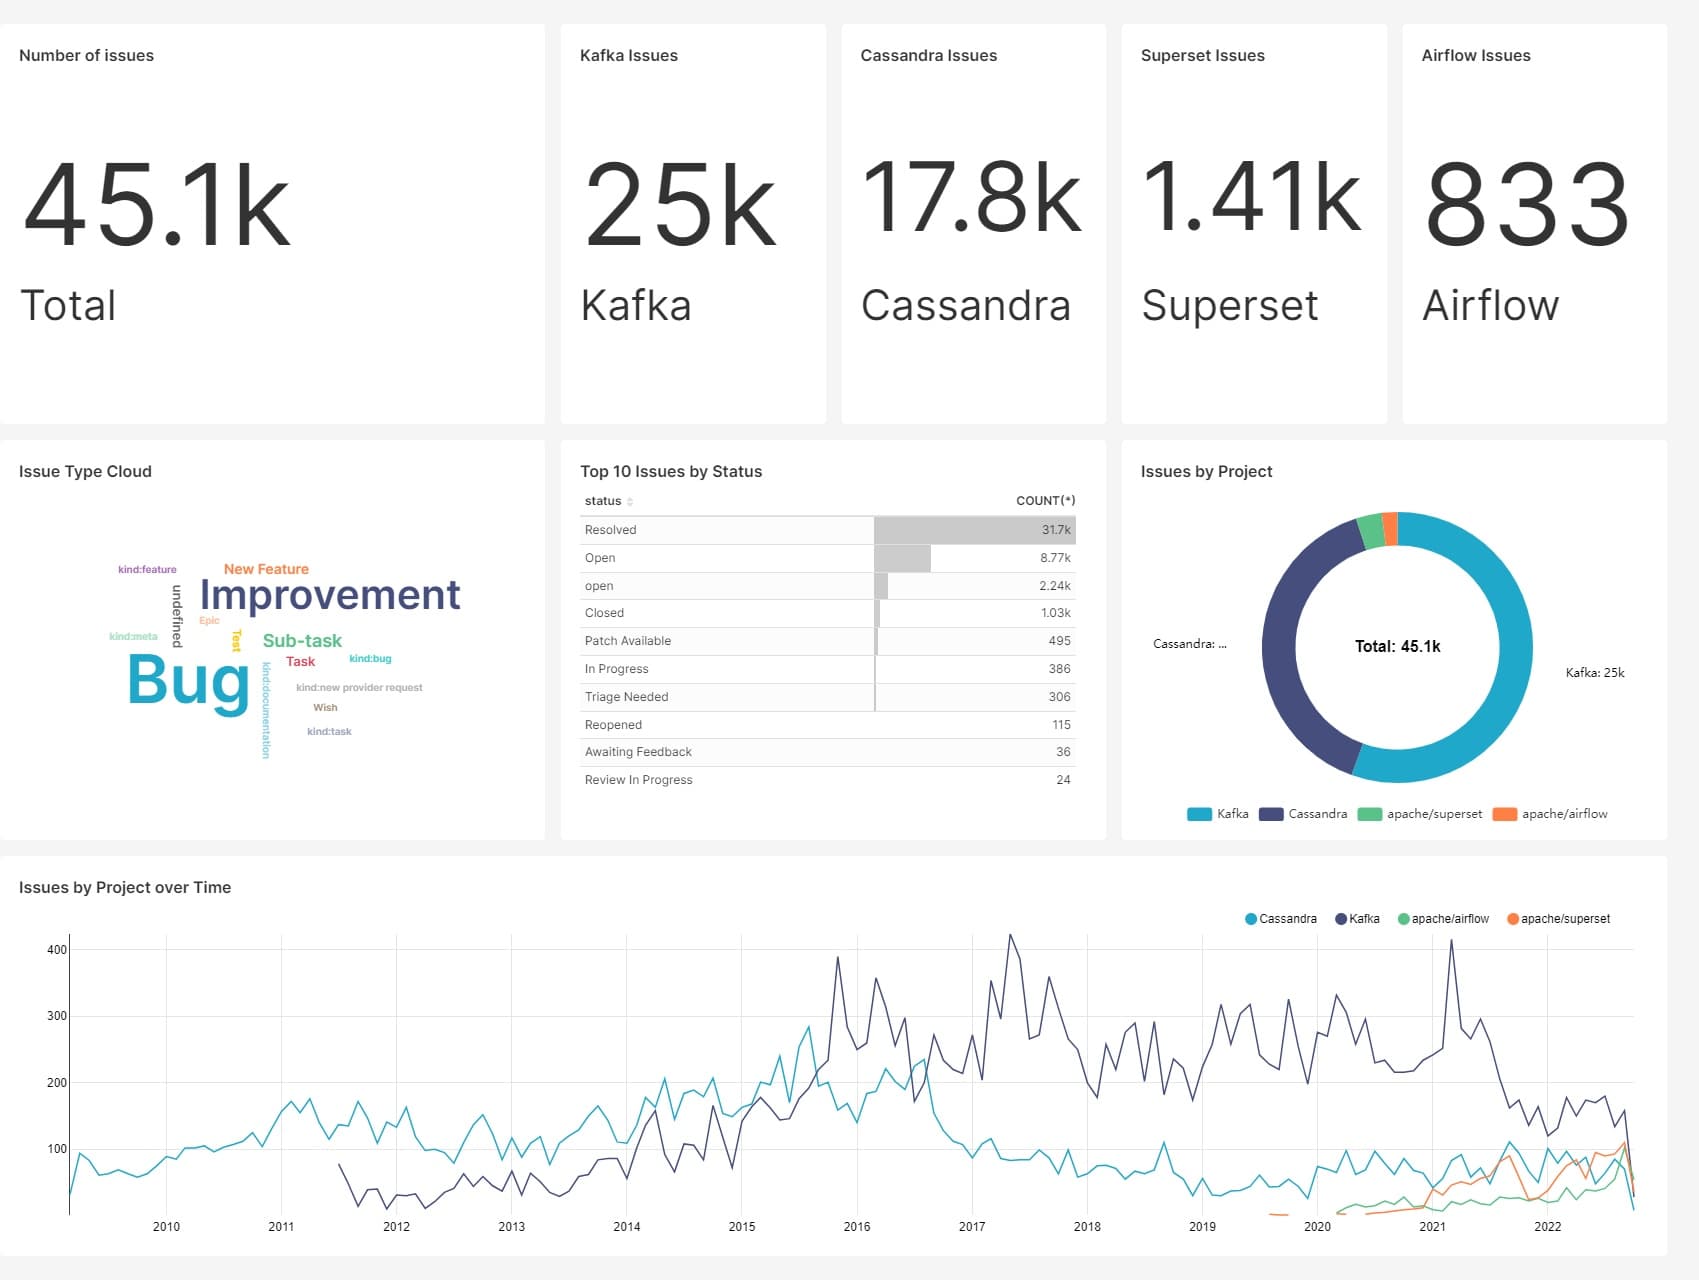The image size is (1699, 1280).
Task: Select the Awaiting Feedback row
Action: tap(828, 752)
